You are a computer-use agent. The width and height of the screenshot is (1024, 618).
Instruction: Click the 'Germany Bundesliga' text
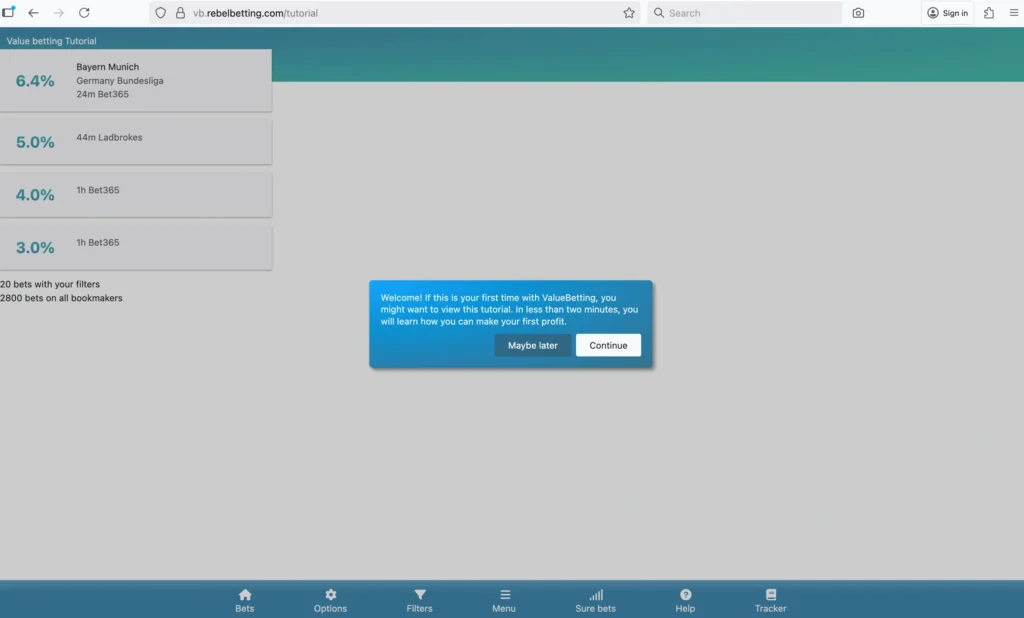(x=120, y=80)
